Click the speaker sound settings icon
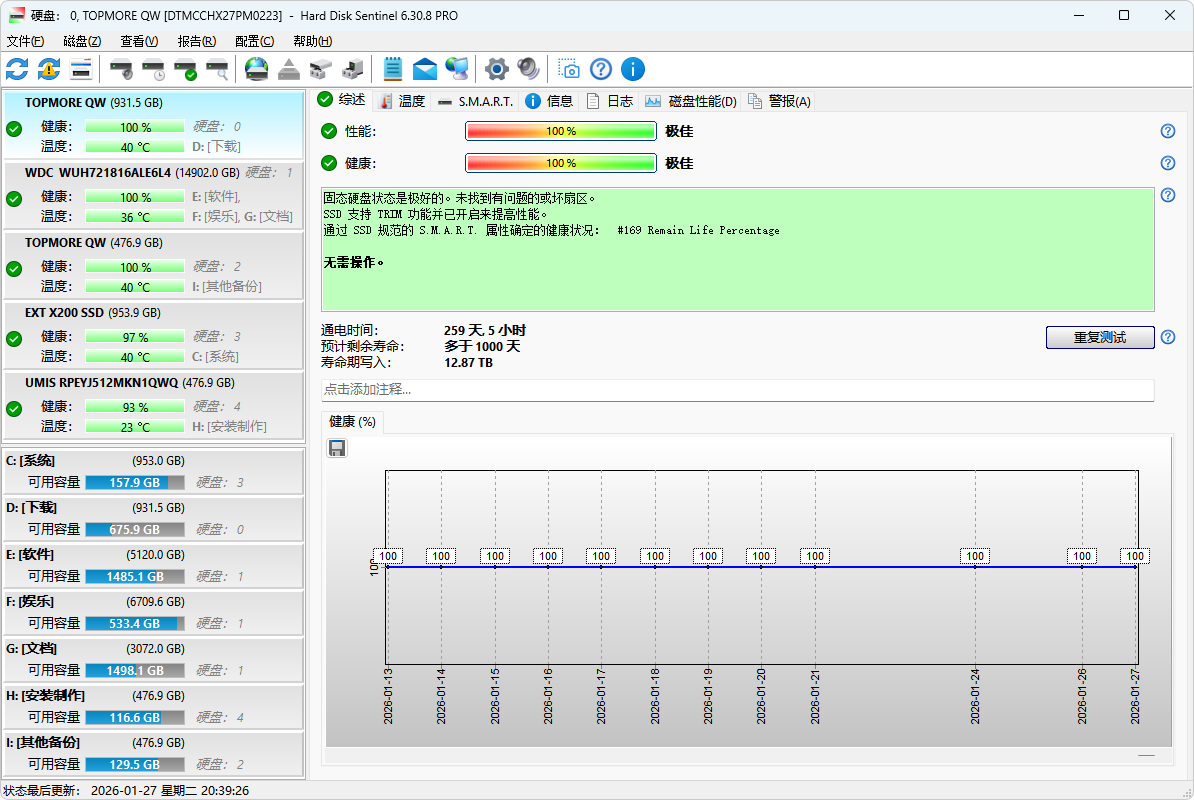 pyautogui.click(x=528, y=69)
